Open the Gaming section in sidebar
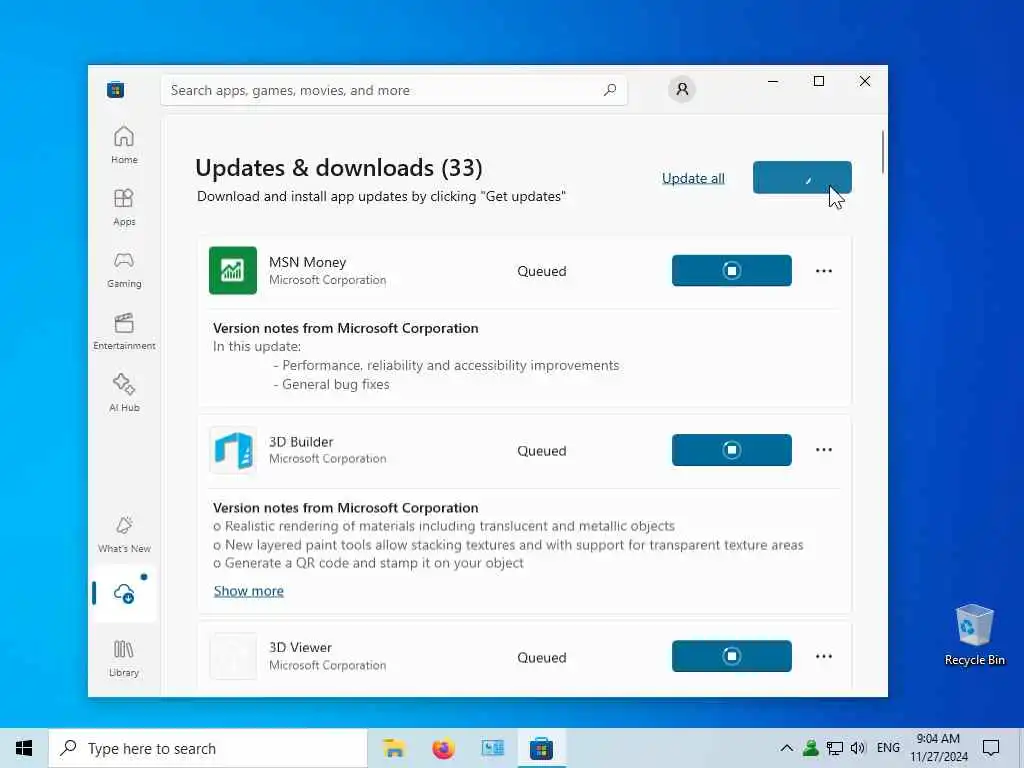Screen dimensions: 1024x768 124,269
